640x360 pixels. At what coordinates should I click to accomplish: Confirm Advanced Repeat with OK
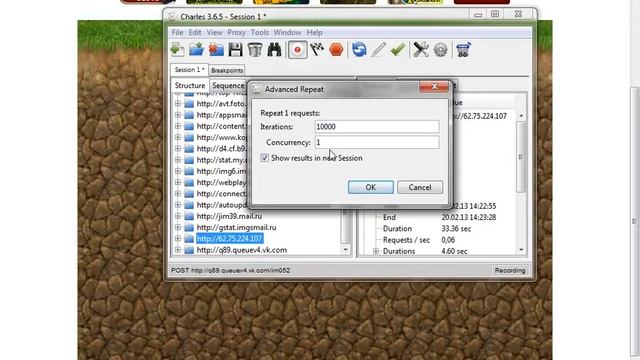coord(371,187)
